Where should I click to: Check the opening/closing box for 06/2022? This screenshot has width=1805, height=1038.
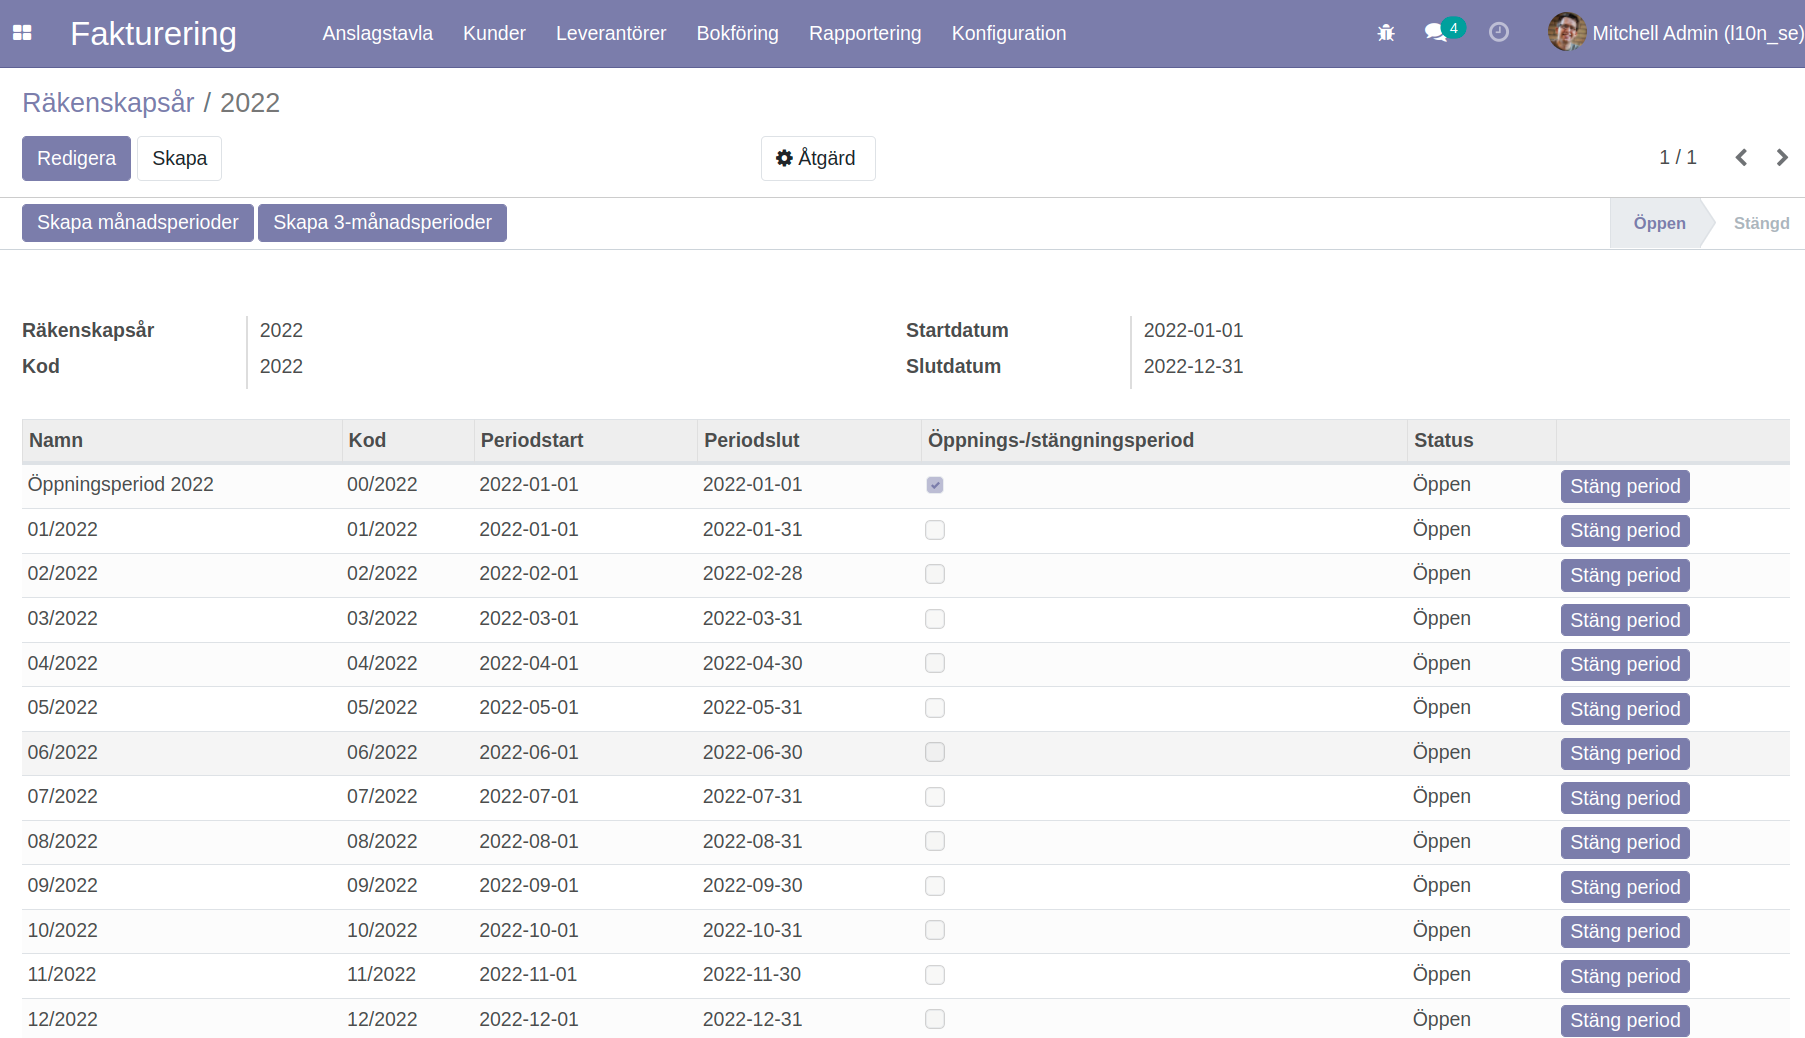click(x=935, y=752)
